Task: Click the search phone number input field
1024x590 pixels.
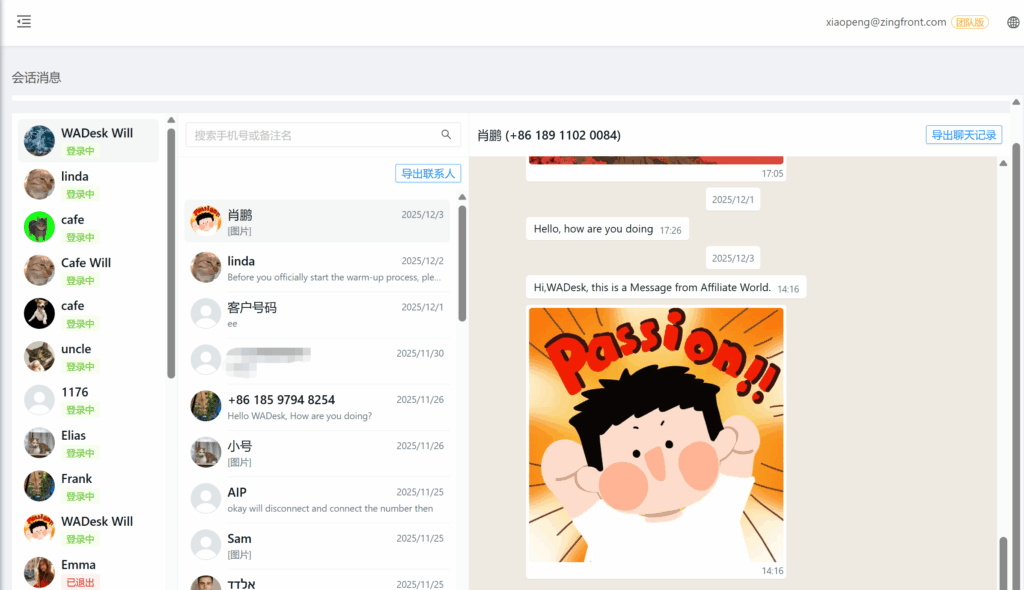Action: 312,135
